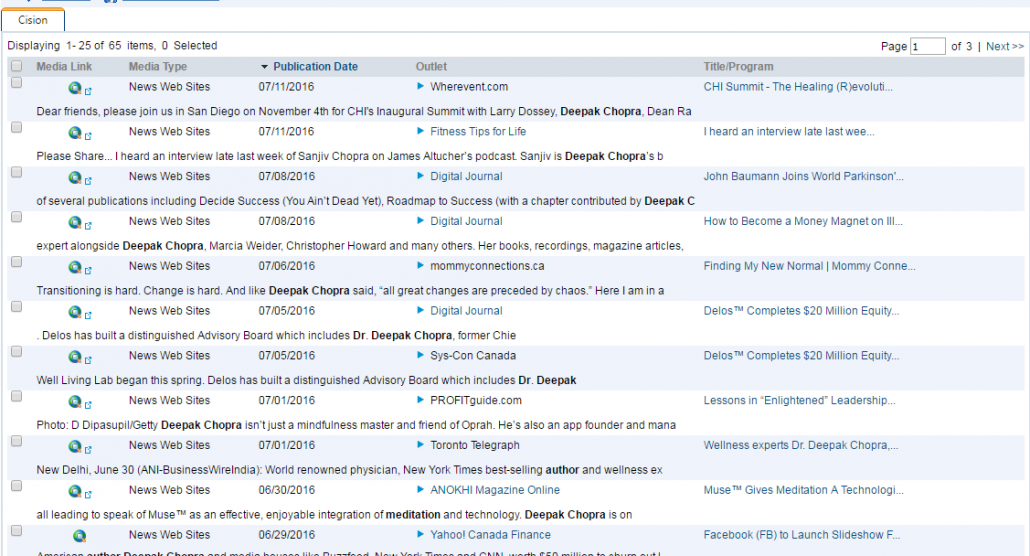Expand outlet arrow in John Baumann row
1030x556 pixels.
[420, 175]
